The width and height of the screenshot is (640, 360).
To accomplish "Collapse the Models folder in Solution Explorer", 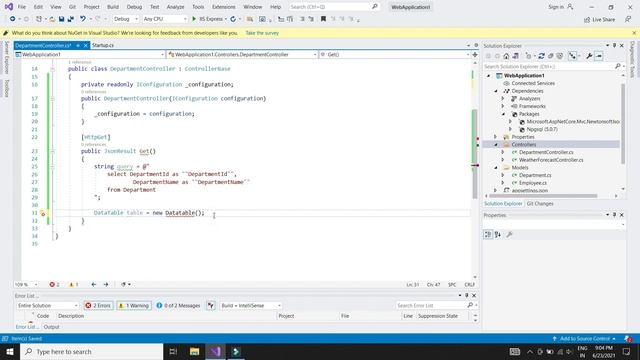I will [x=496, y=168].
